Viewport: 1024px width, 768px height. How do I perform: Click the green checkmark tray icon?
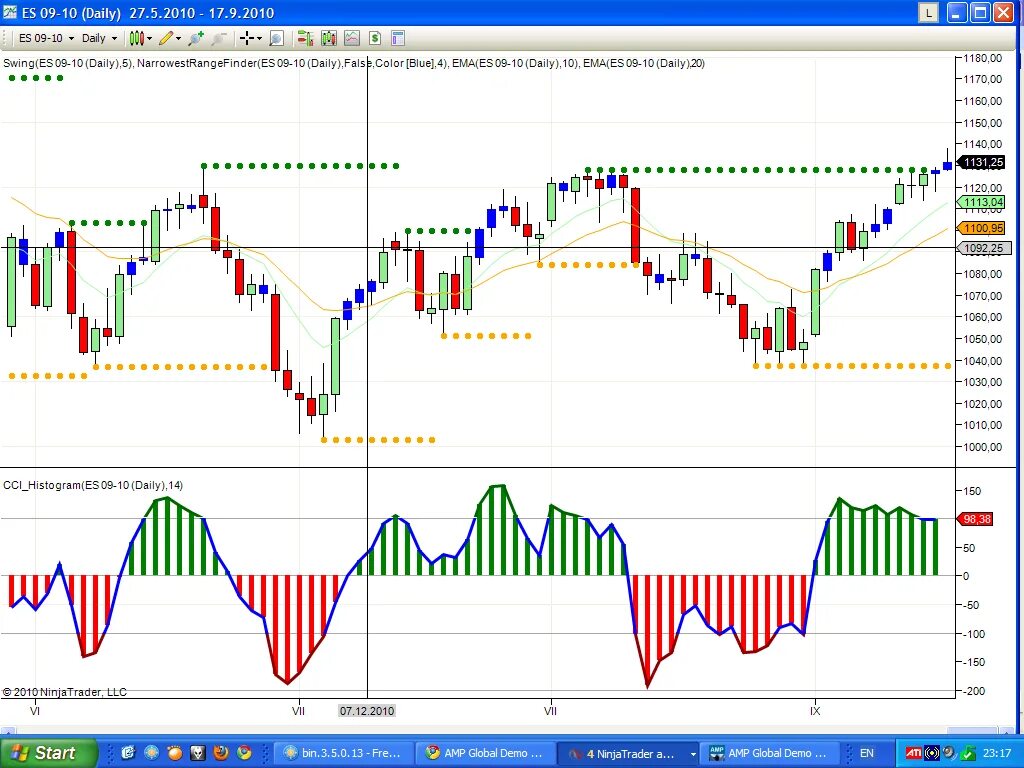coord(969,753)
